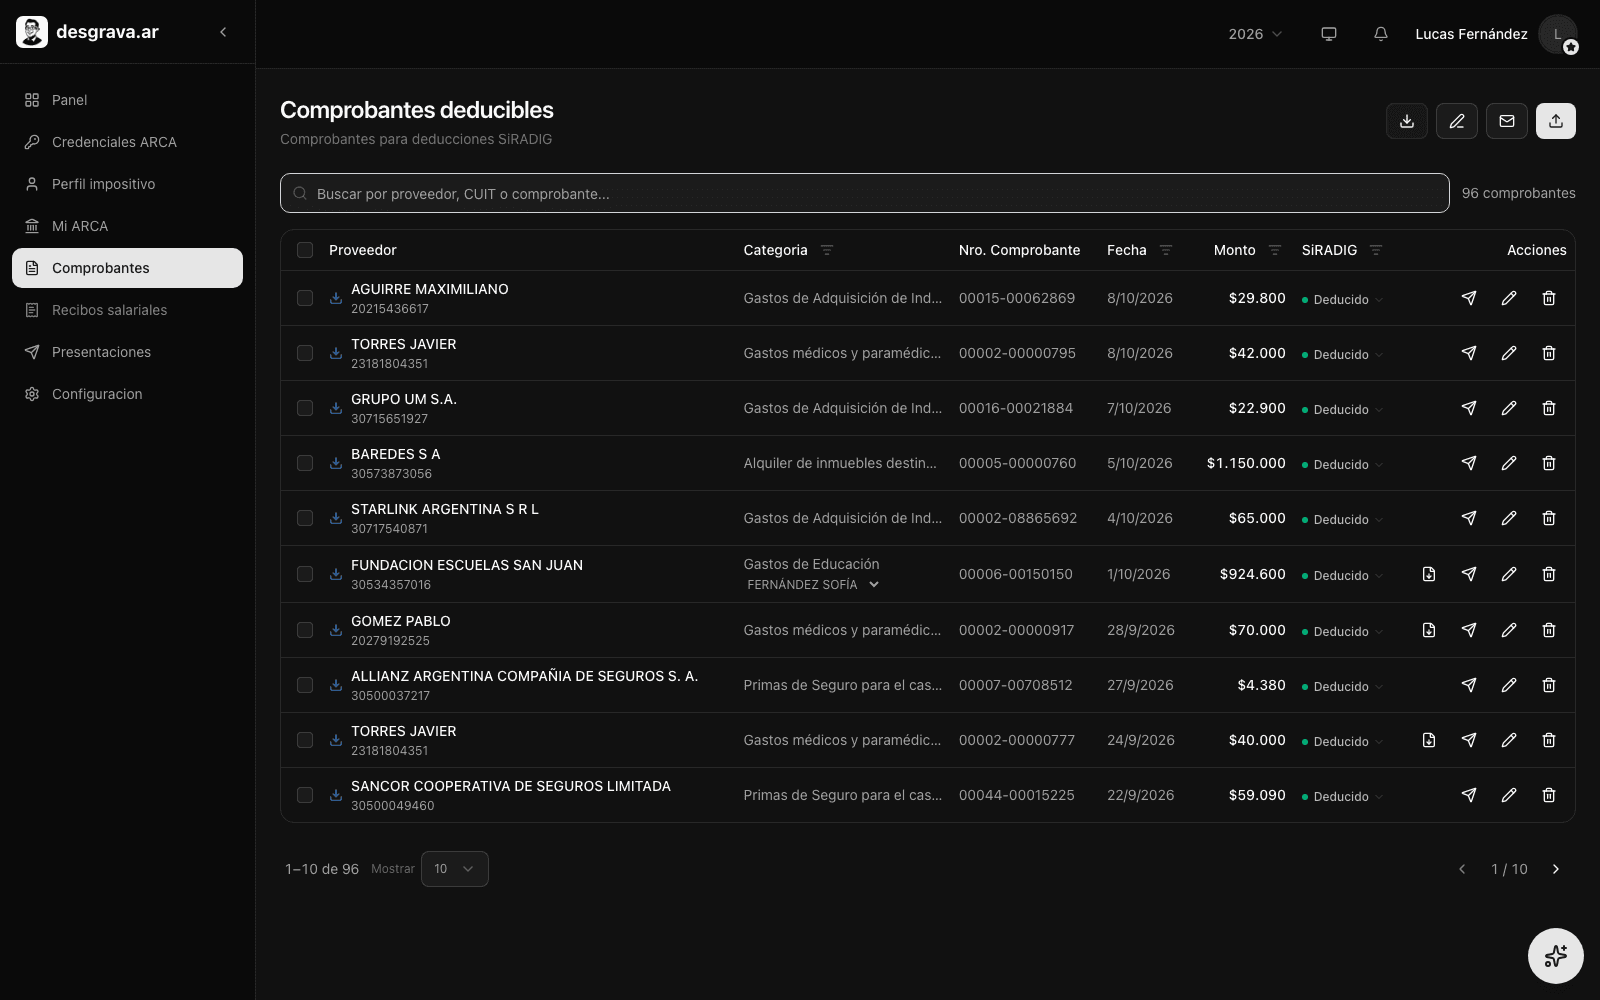The image size is (1600, 1000).
Task: Click the upload comprobante button
Action: [1556, 121]
